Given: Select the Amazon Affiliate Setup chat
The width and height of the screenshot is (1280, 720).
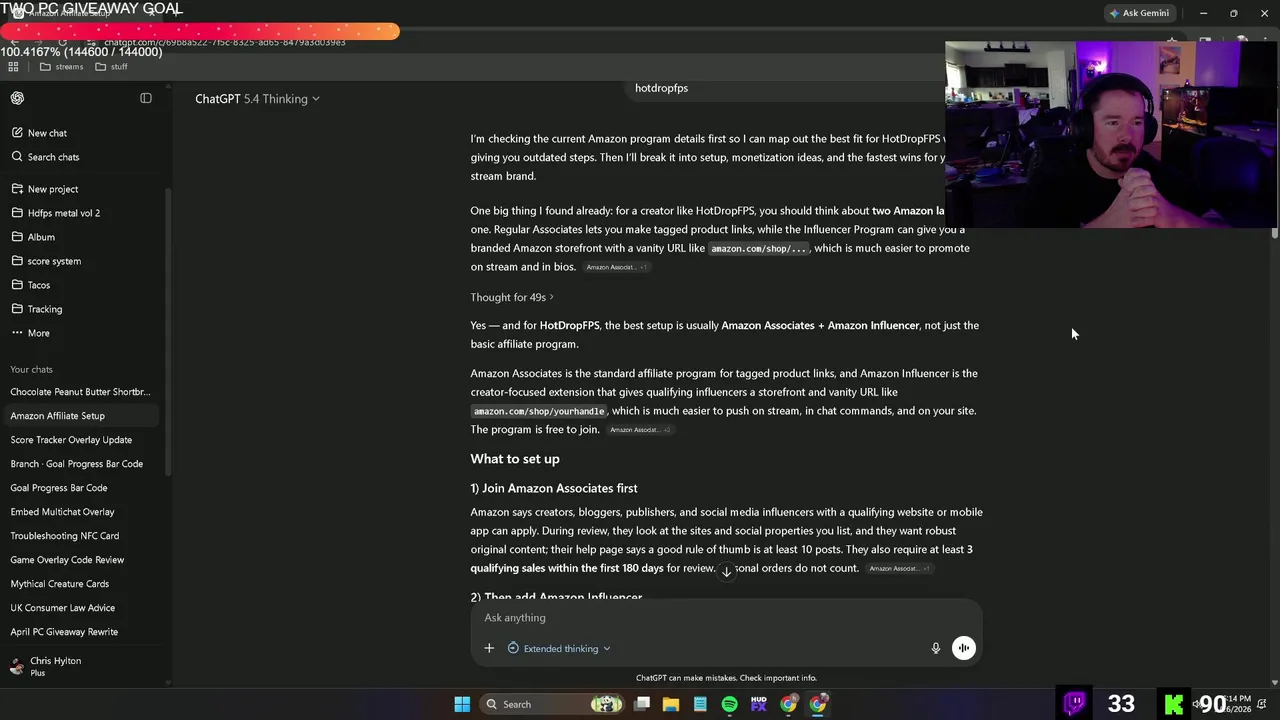Looking at the screenshot, I should tap(80, 416).
